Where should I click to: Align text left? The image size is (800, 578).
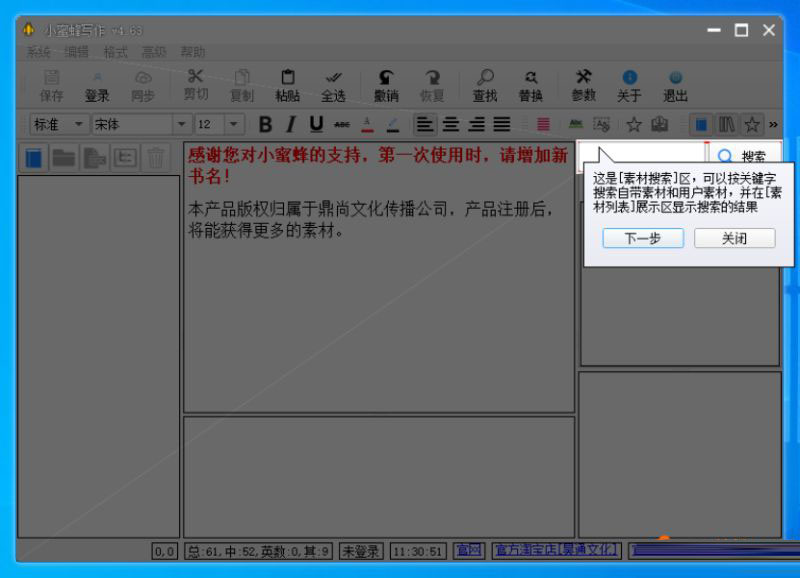pyautogui.click(x=424, y=124)
